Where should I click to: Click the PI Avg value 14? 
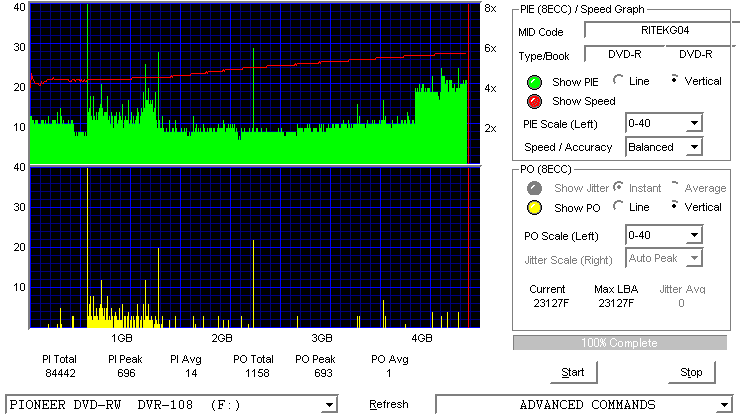tap(191, 373)
